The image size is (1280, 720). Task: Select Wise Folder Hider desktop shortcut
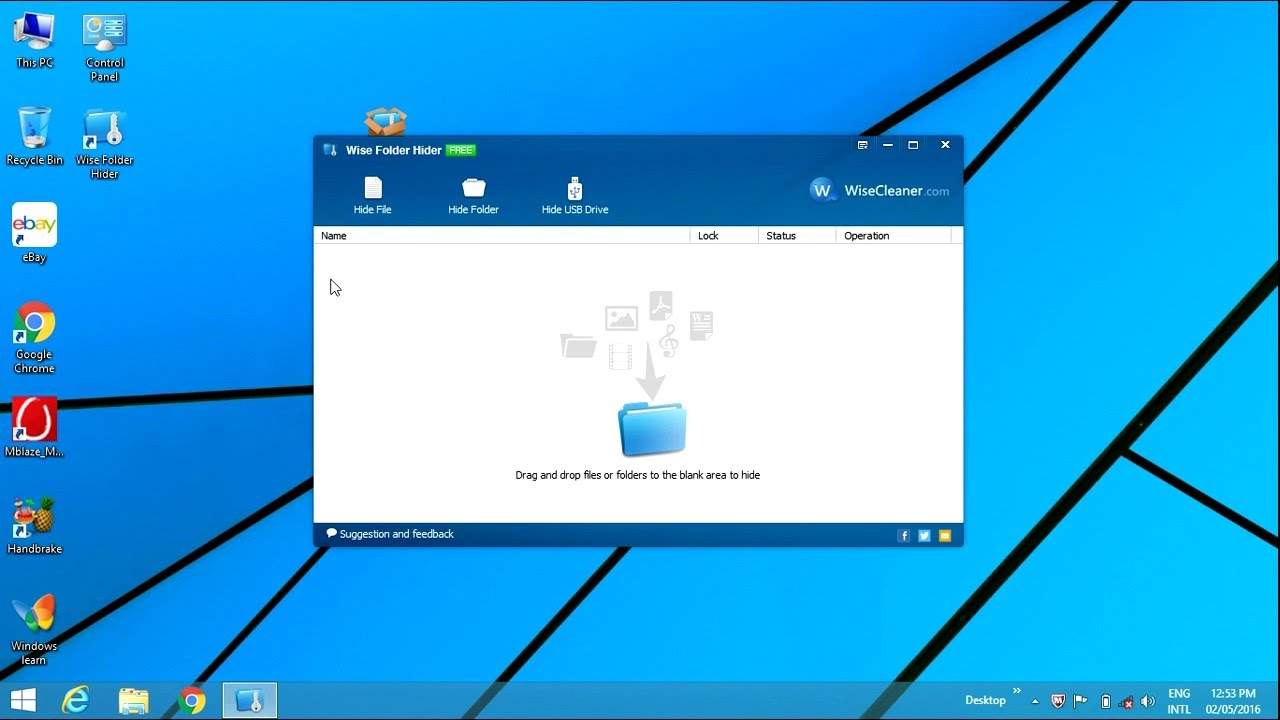click(104, 143)
